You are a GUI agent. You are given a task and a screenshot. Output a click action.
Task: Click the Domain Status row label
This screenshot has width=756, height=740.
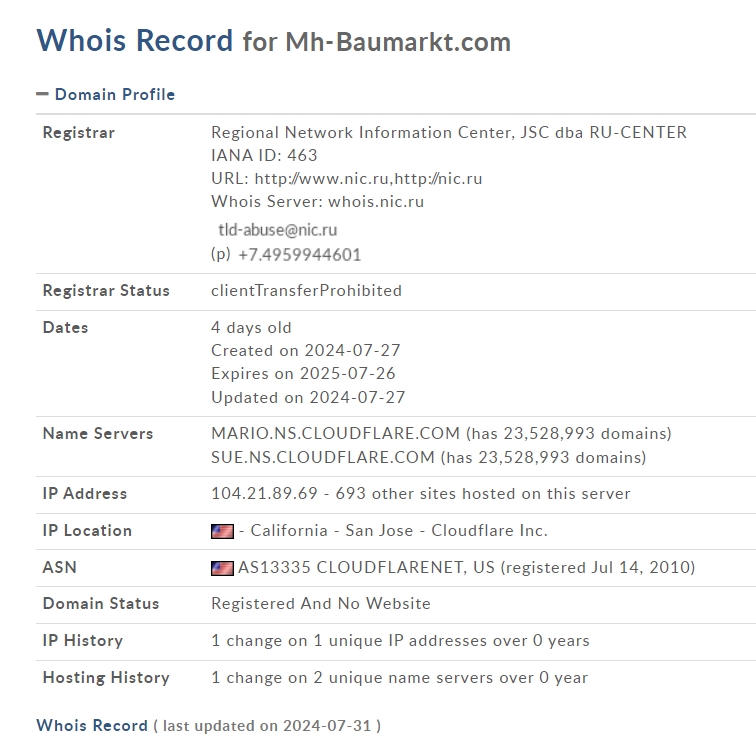pyautogui.click(x=101, y=604)
